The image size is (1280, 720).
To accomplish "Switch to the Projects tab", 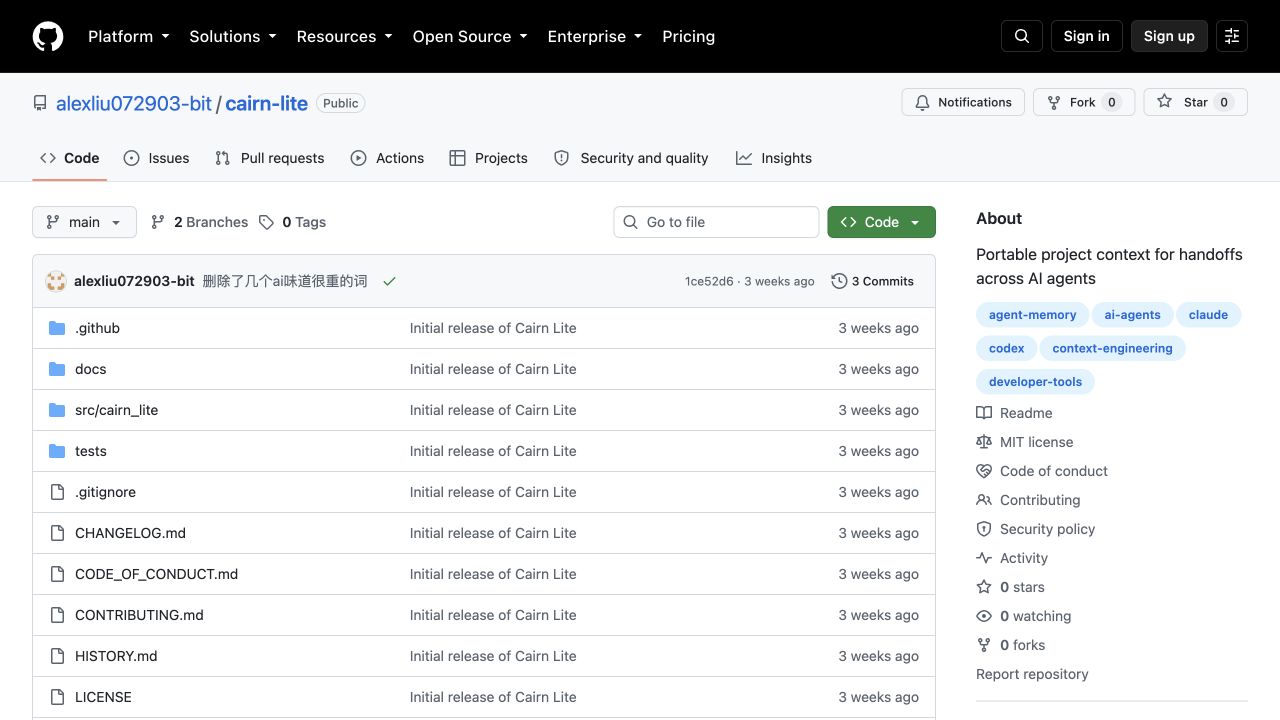I will [489, 158].
